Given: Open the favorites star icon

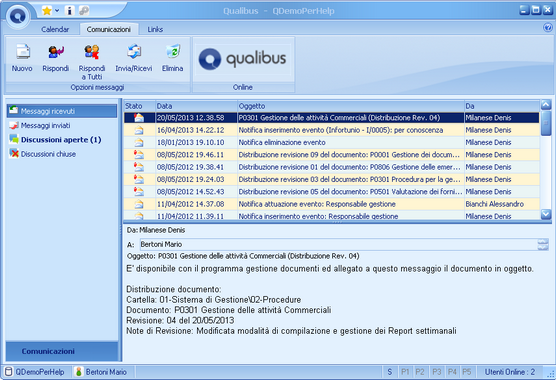Looking at the screenshot, I should 47,11.
